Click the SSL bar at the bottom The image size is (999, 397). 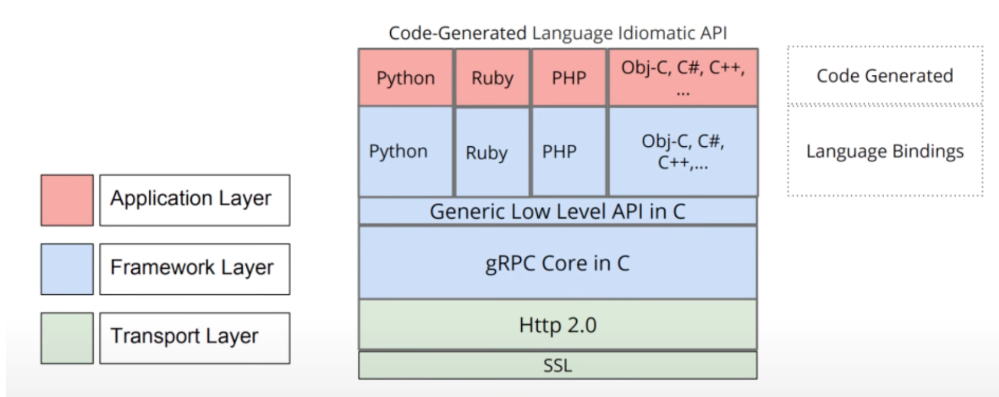(557, 366)
